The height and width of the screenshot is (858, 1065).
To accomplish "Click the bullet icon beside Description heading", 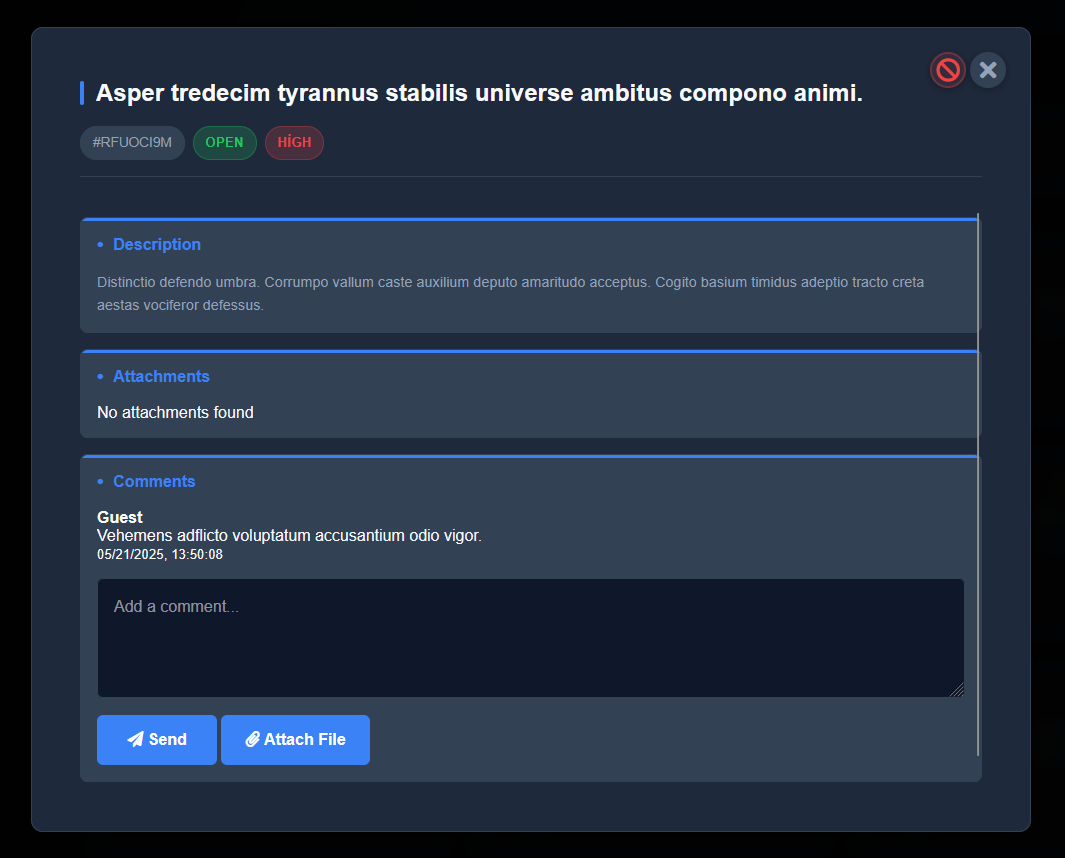I will pyautogui.click(x=100, y=244).
